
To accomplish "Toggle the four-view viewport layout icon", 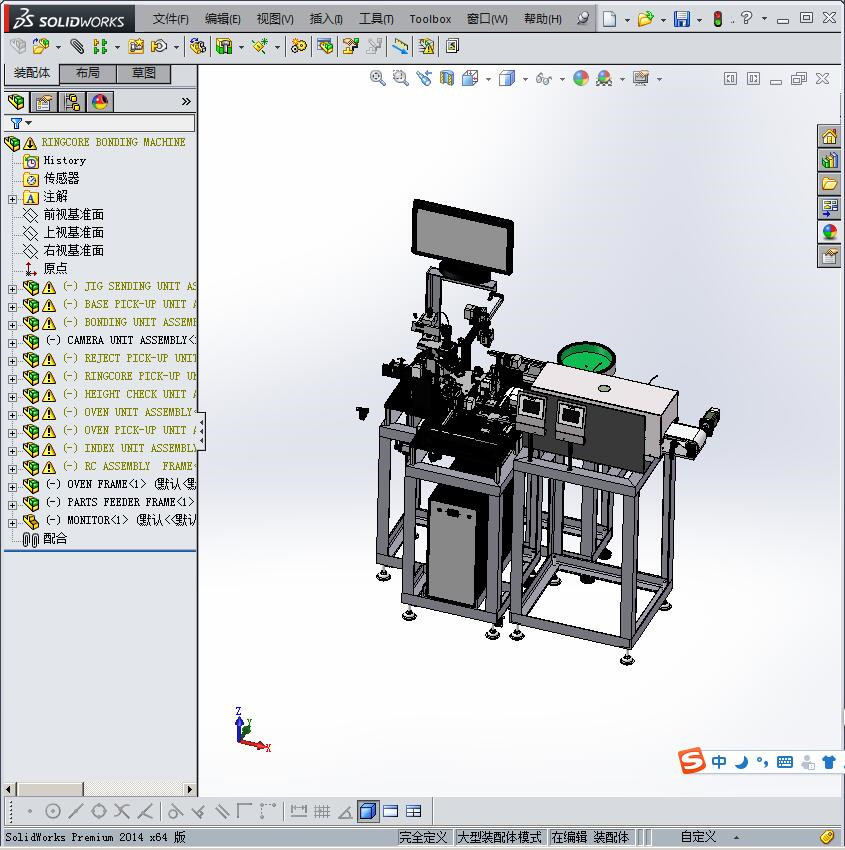I will (414, 811).
